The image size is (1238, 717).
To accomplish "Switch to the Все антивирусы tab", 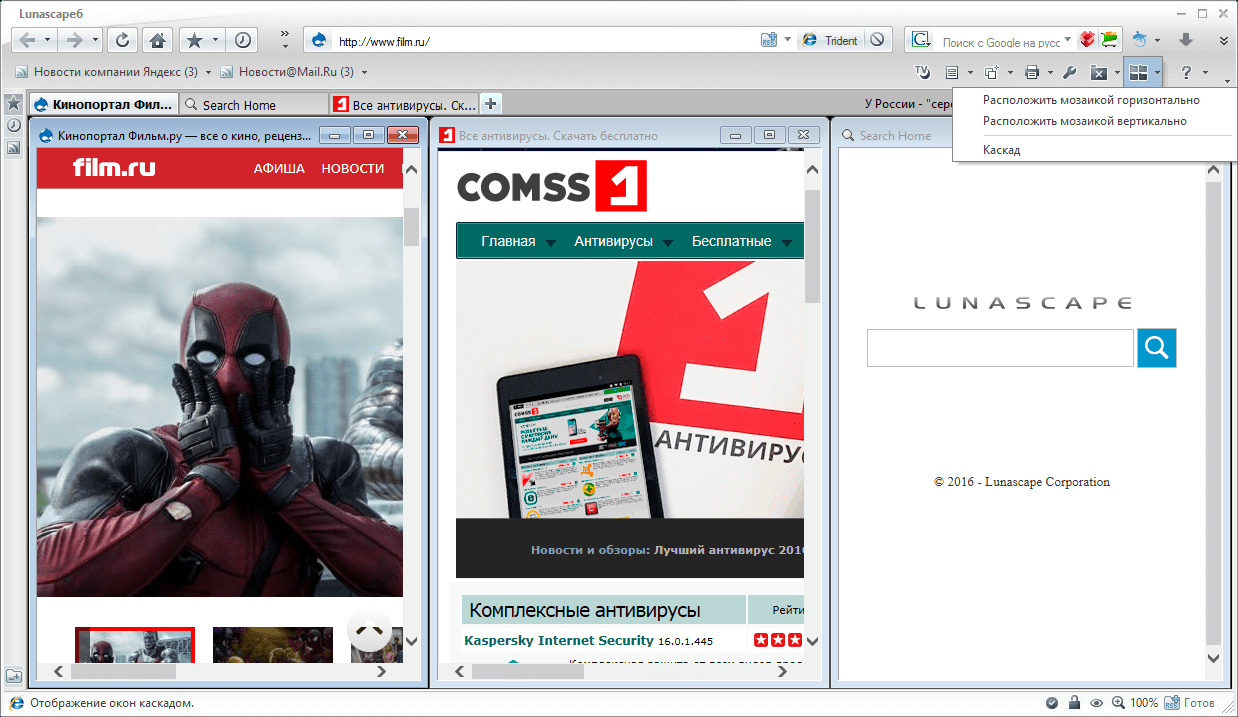I will pyautogui.click(x=404, y=104).
